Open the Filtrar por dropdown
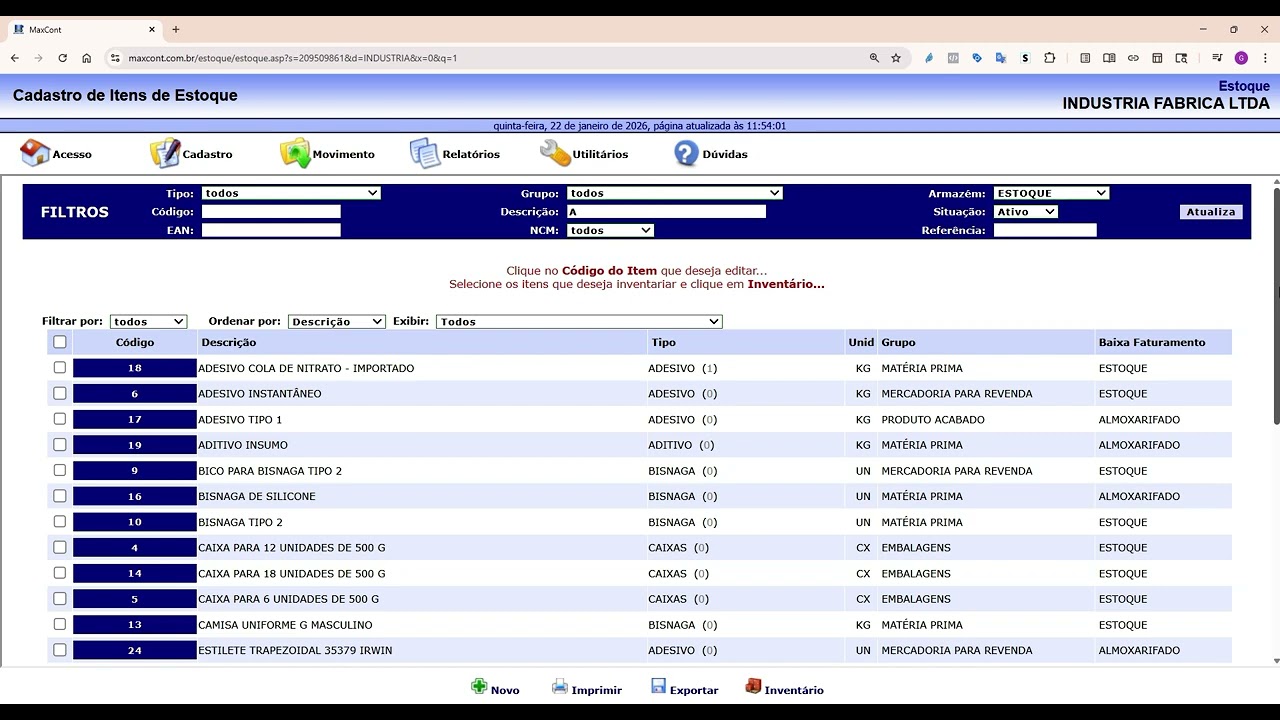 148,322
